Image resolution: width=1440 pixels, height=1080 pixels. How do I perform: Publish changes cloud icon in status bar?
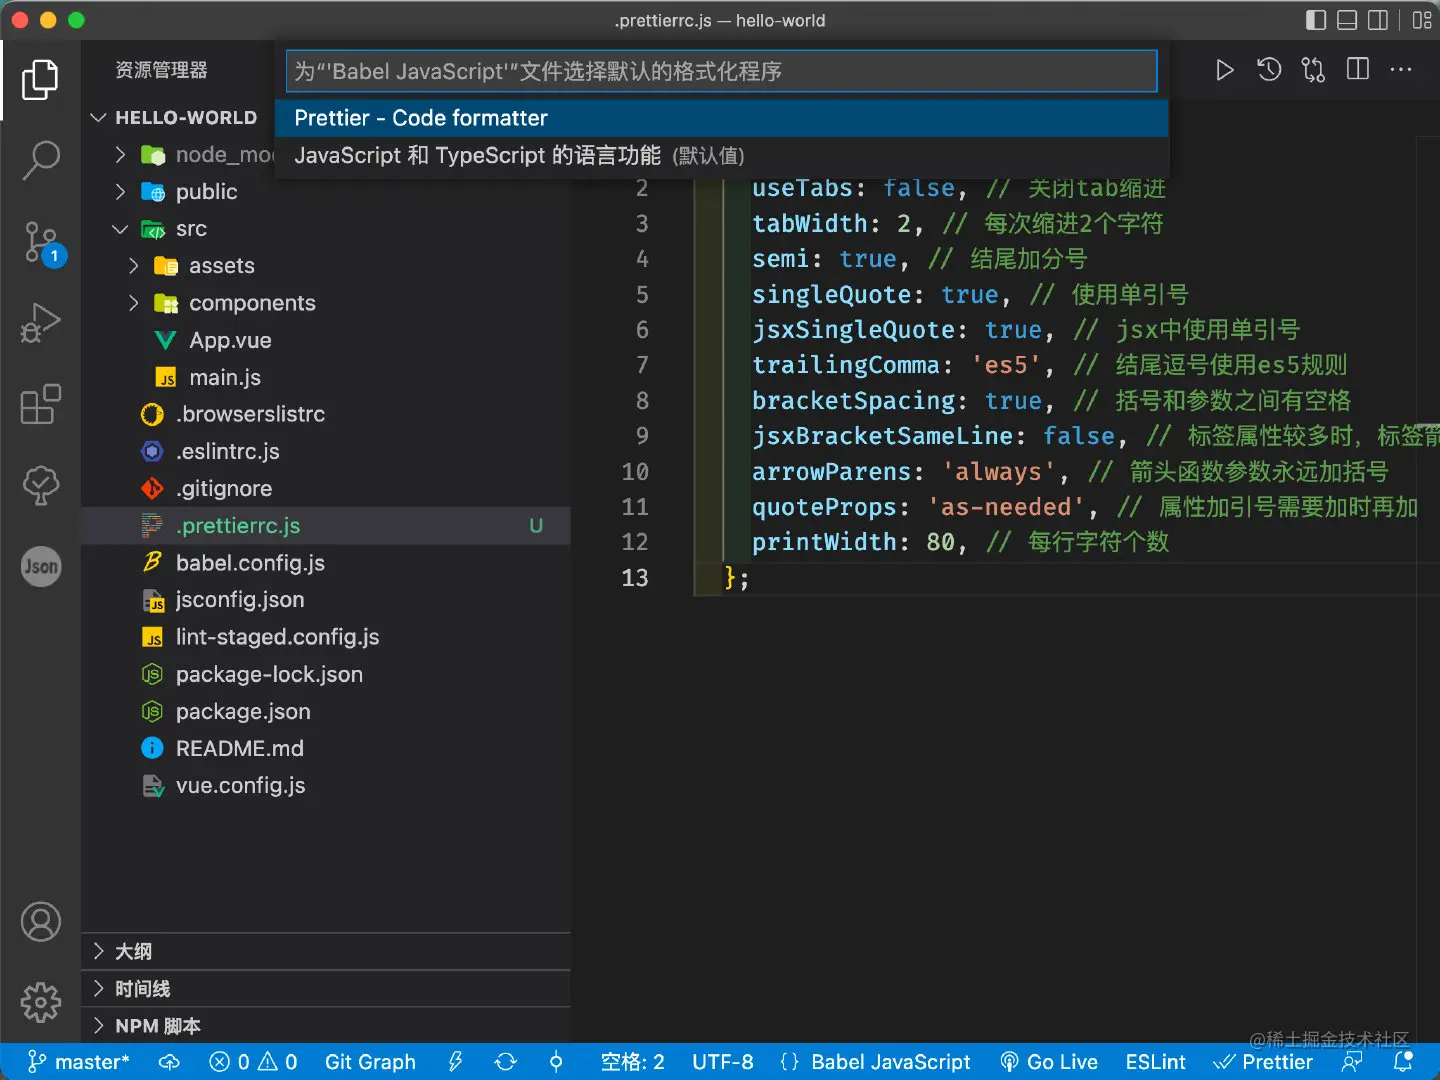[x=170, y=1062]
